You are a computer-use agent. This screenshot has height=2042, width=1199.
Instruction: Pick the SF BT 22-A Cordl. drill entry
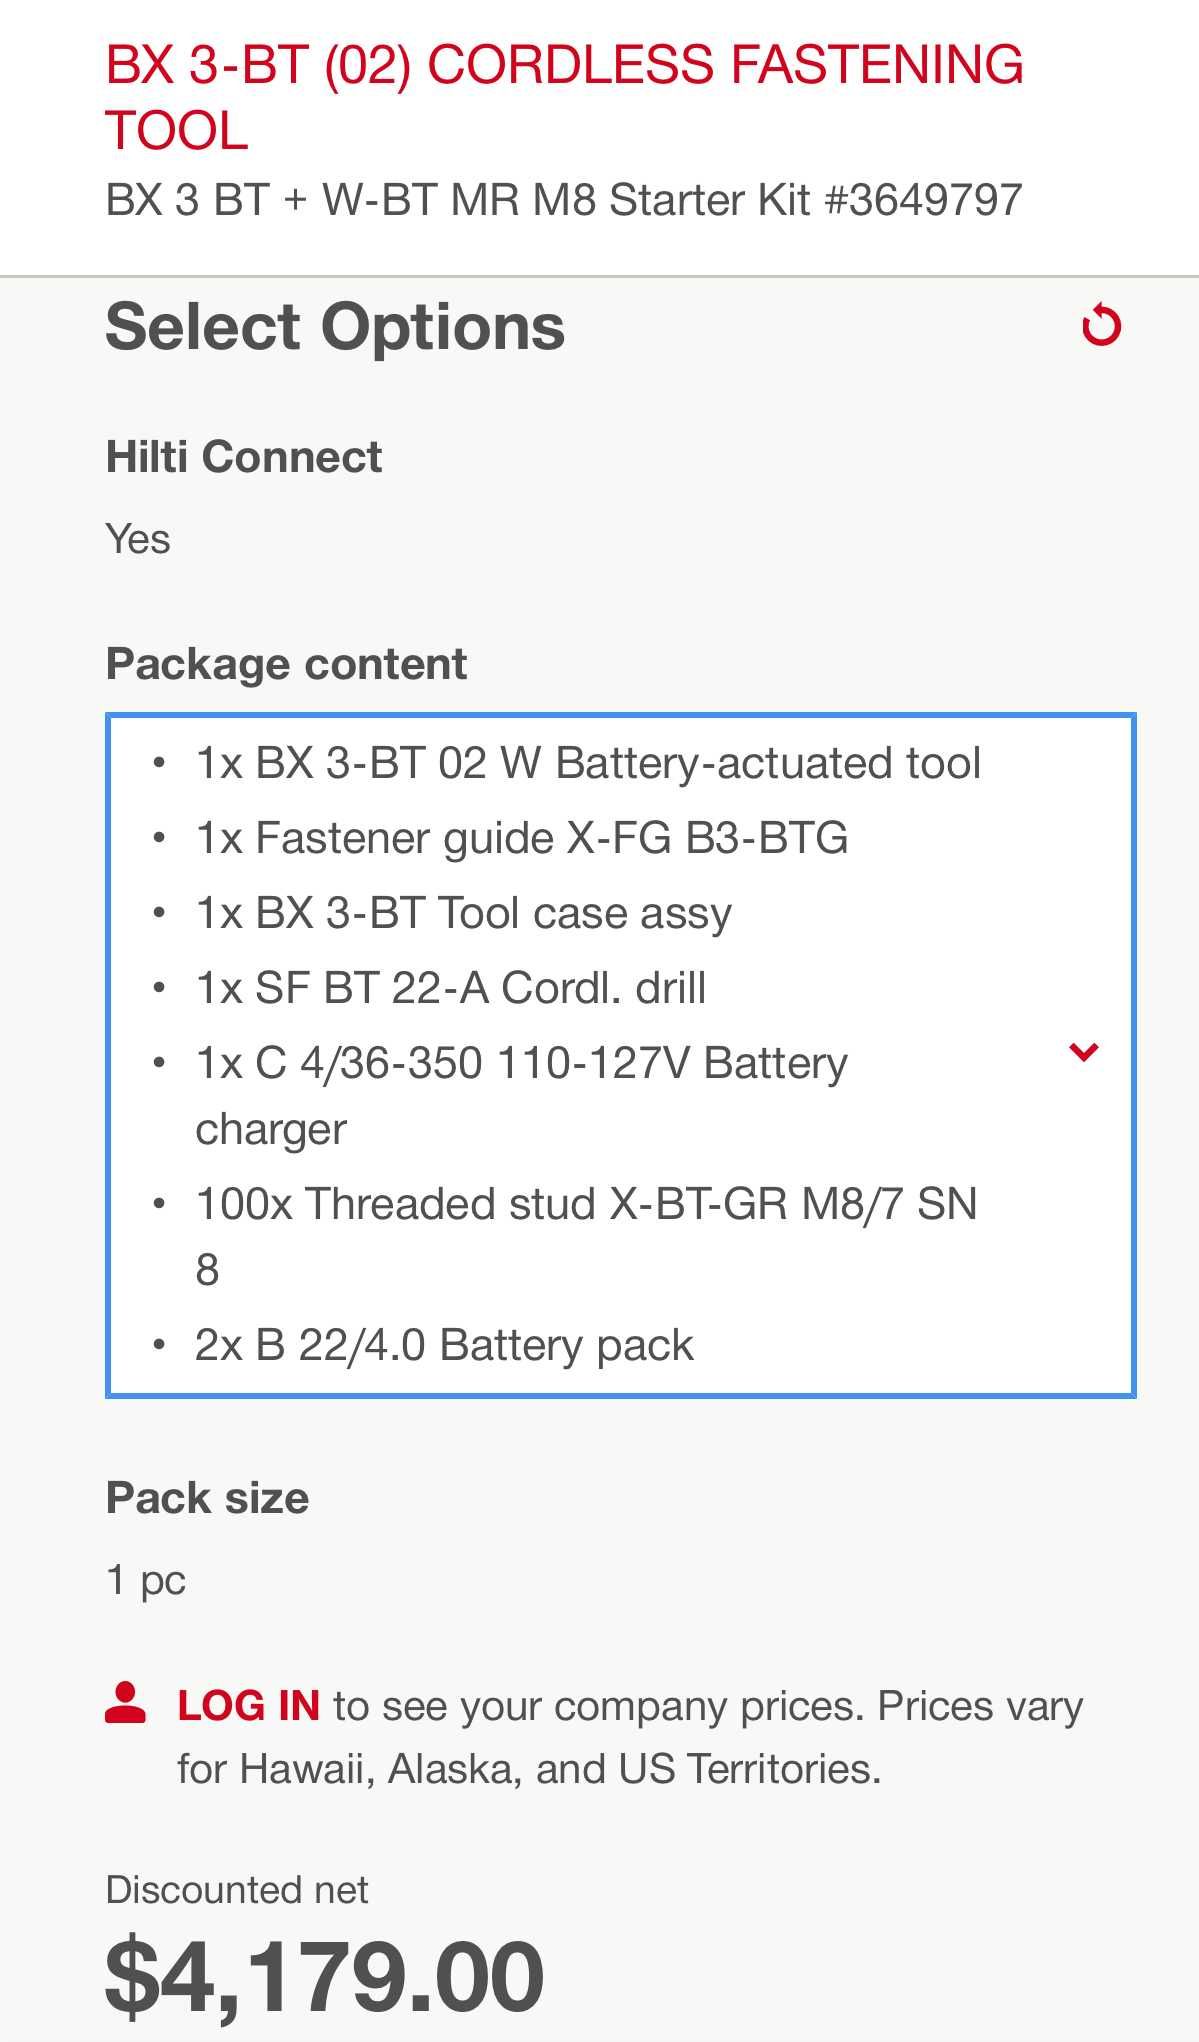pos(451,988)
